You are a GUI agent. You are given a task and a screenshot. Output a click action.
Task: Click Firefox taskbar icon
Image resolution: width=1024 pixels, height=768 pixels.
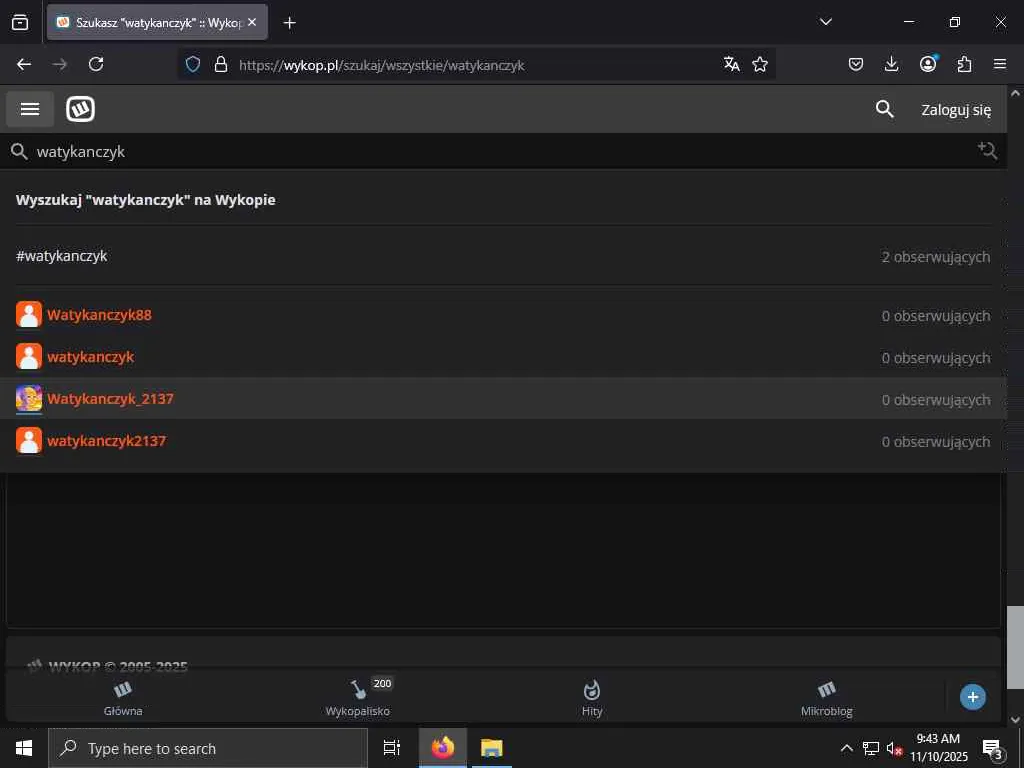click(443, 748)
